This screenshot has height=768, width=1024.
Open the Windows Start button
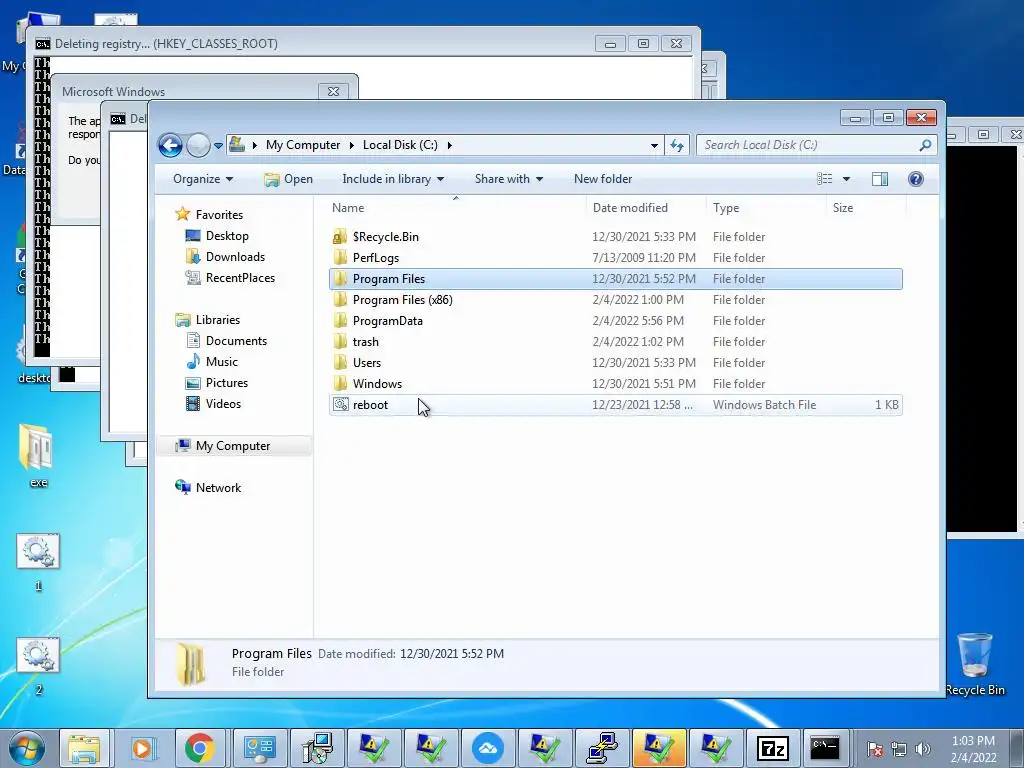pos(26,748)
